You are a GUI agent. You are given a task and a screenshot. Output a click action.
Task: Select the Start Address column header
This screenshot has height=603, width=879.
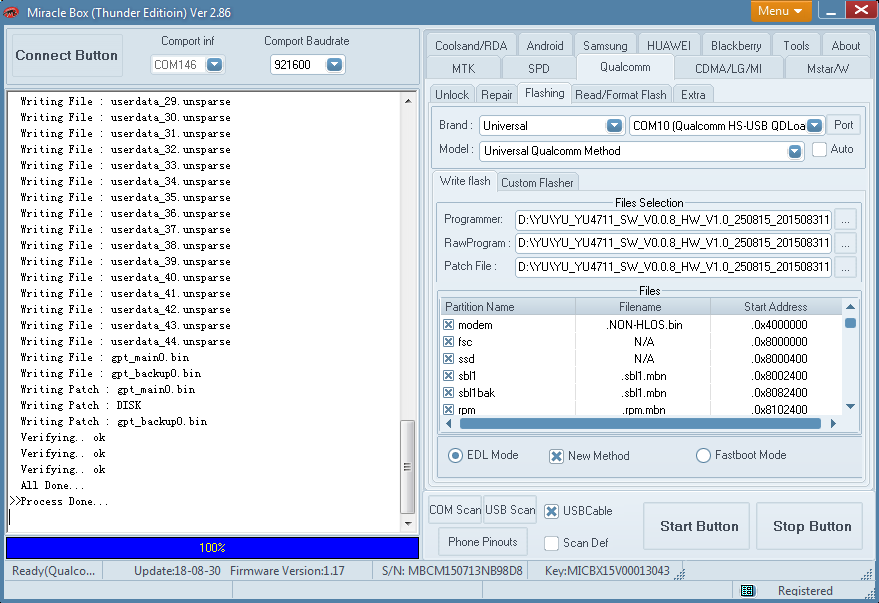[775, 307]
